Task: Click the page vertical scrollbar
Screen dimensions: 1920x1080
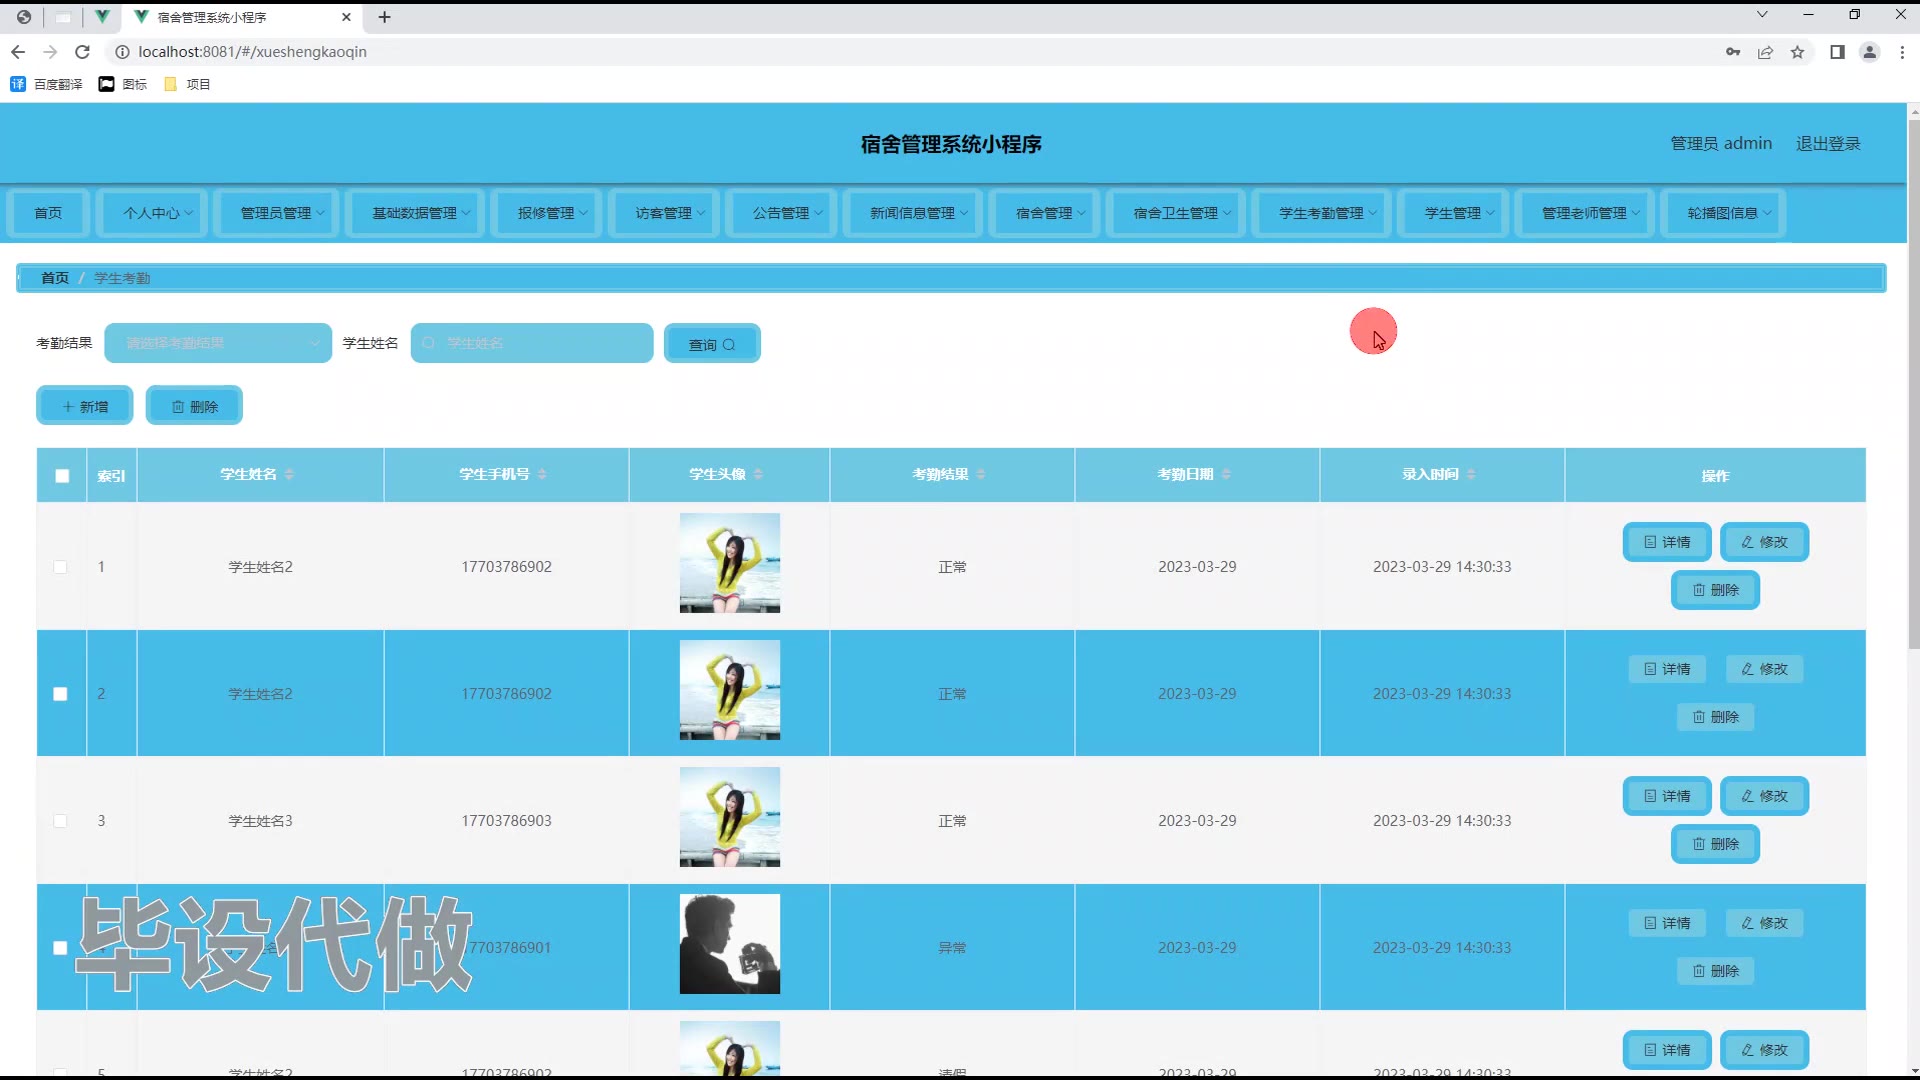Action: (x=1913, y=384)
